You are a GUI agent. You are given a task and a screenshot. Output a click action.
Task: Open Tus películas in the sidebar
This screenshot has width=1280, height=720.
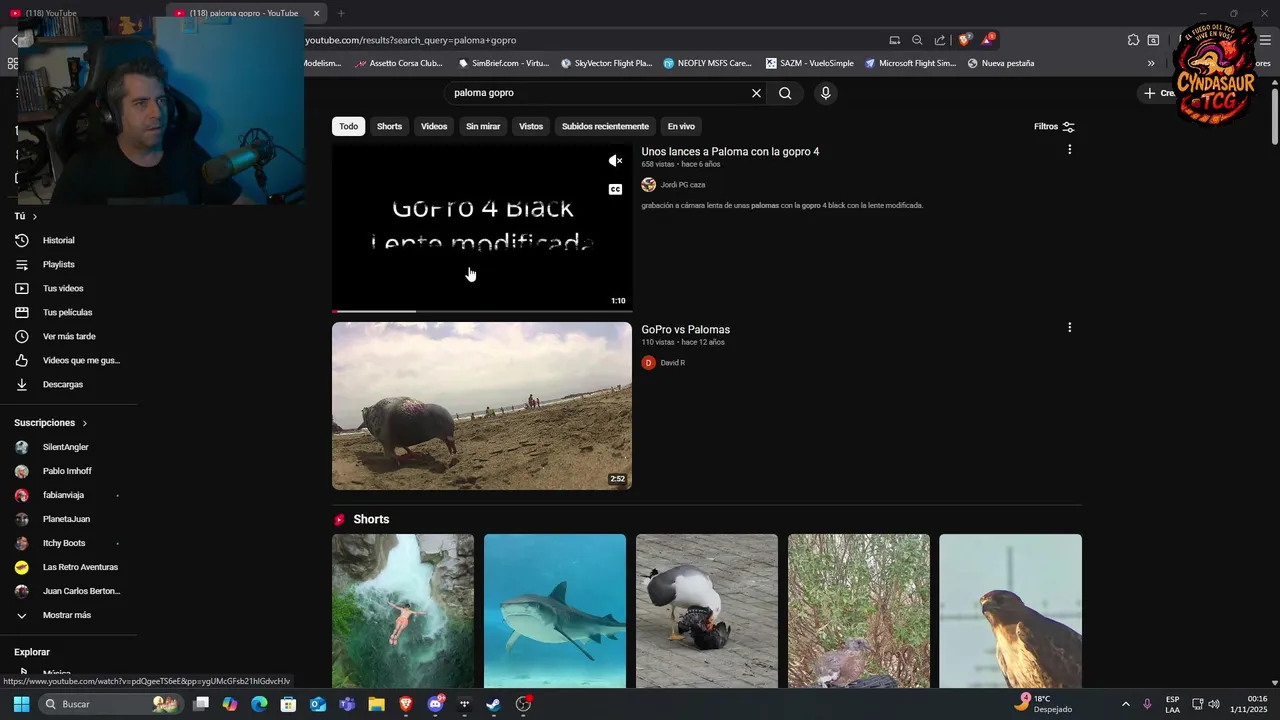click(x=68, y=313)
